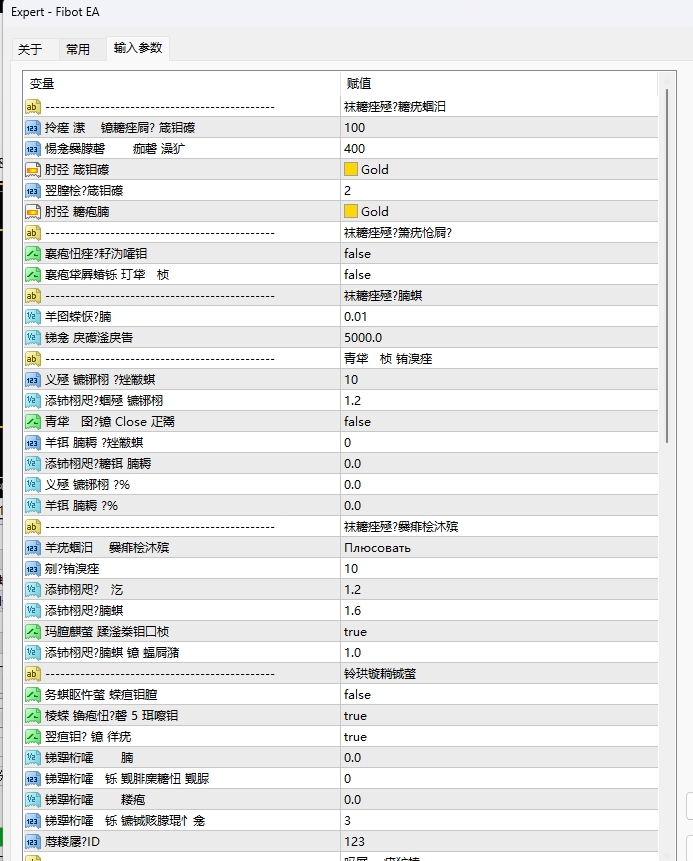Screen dimensions: 693x861
Task: Click the variable name containing 'Close'
Action: 110,422
